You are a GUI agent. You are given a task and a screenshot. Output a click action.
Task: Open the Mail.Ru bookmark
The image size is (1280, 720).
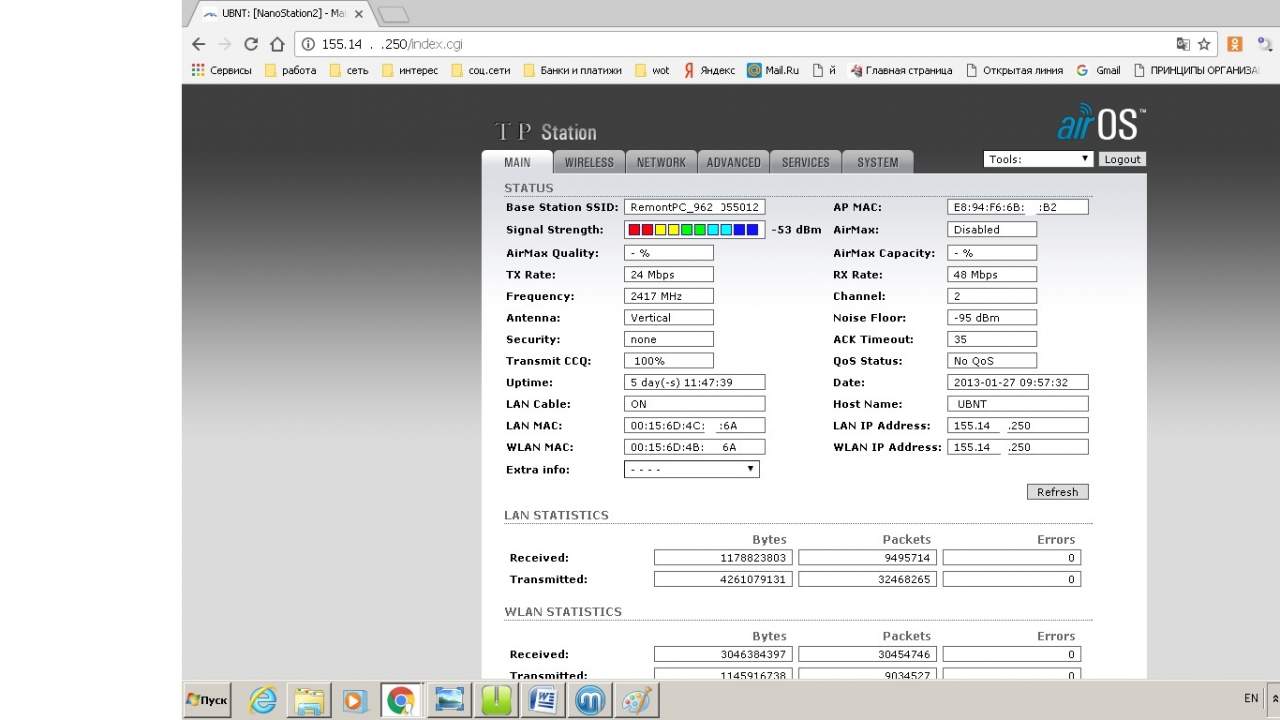coord(773,70)
